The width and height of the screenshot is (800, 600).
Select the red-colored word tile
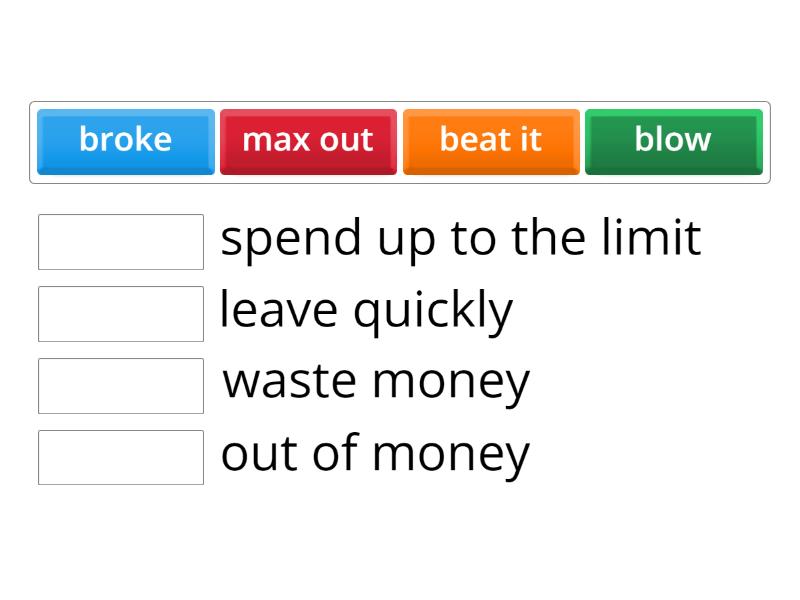coord(308,141)
